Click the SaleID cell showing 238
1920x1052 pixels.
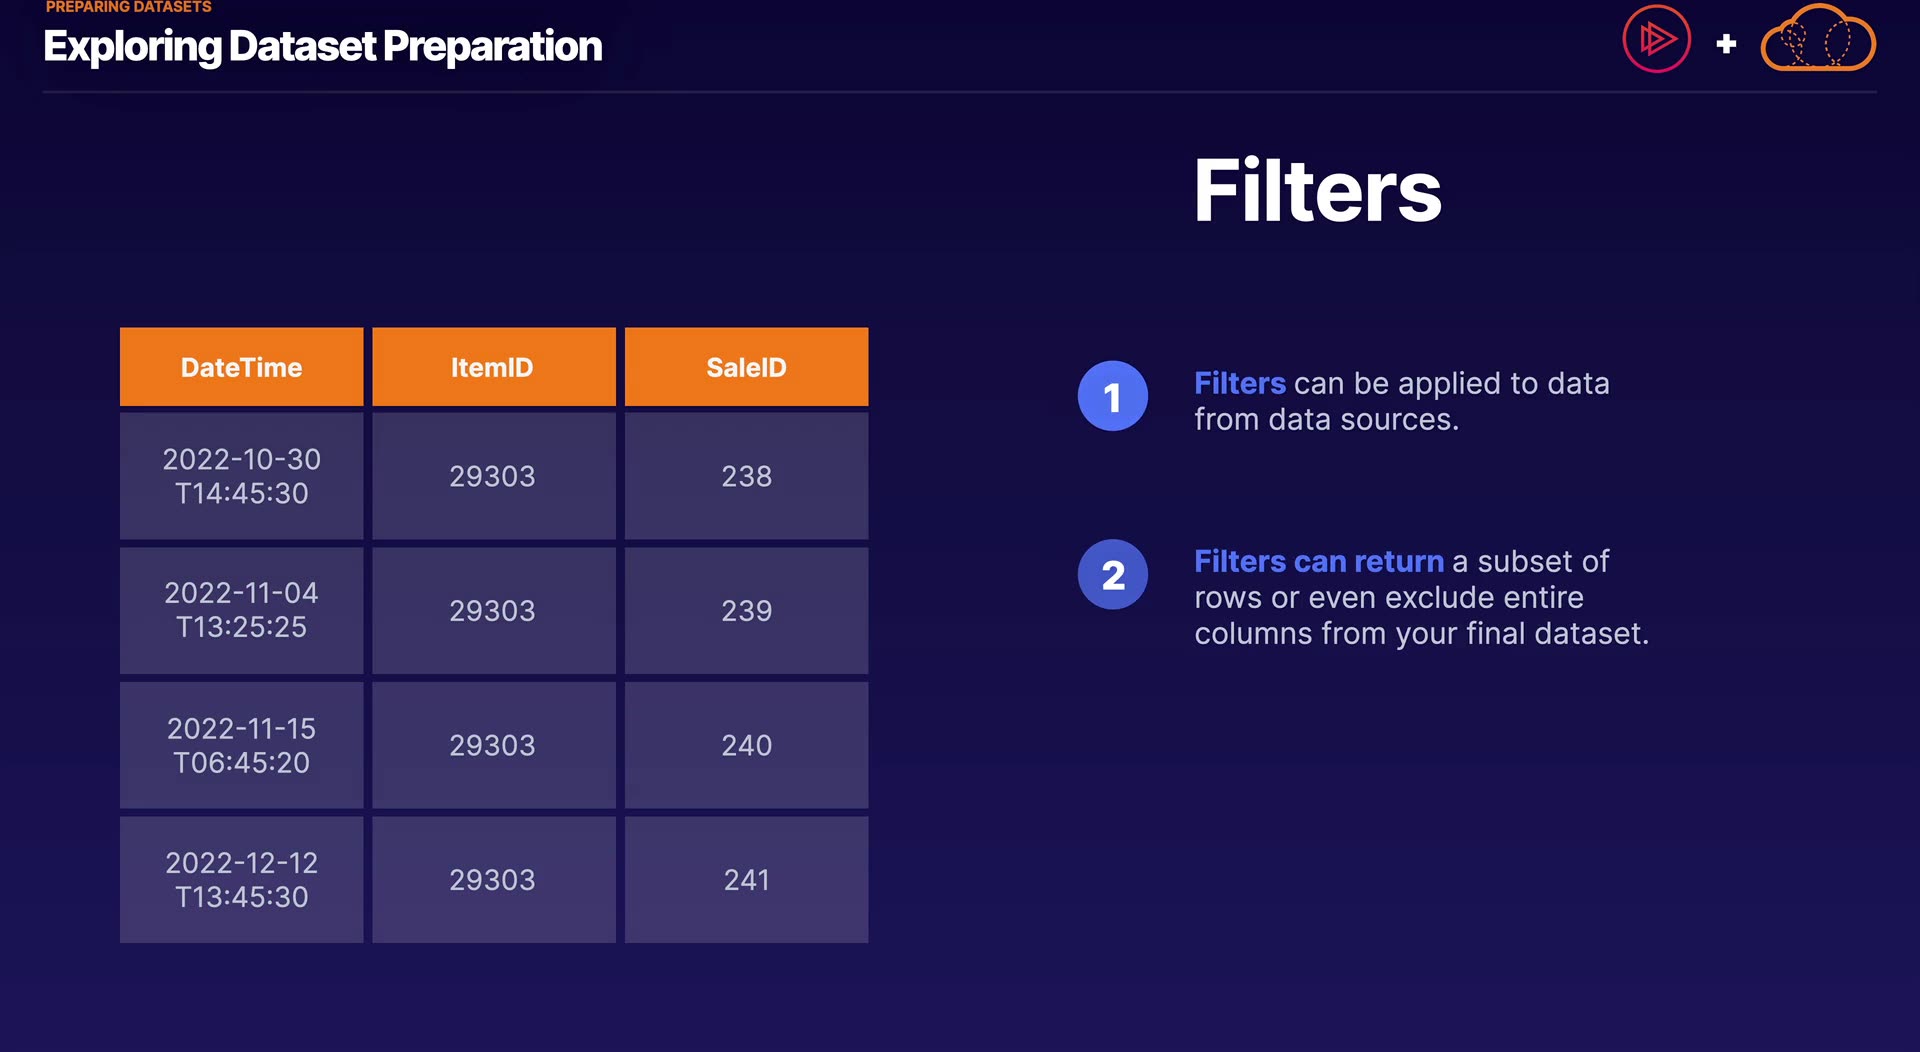[x=746, y=476]
